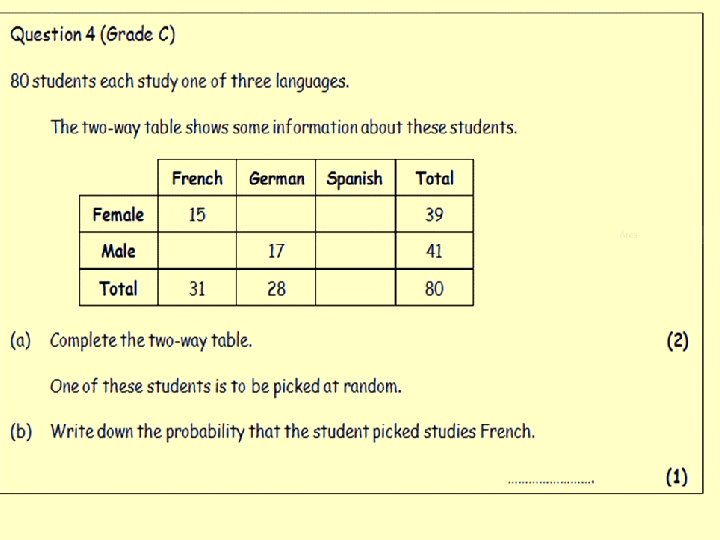Click the cell showing 15 for Female French
720x540 pixels.
click(x=197, y=214)
